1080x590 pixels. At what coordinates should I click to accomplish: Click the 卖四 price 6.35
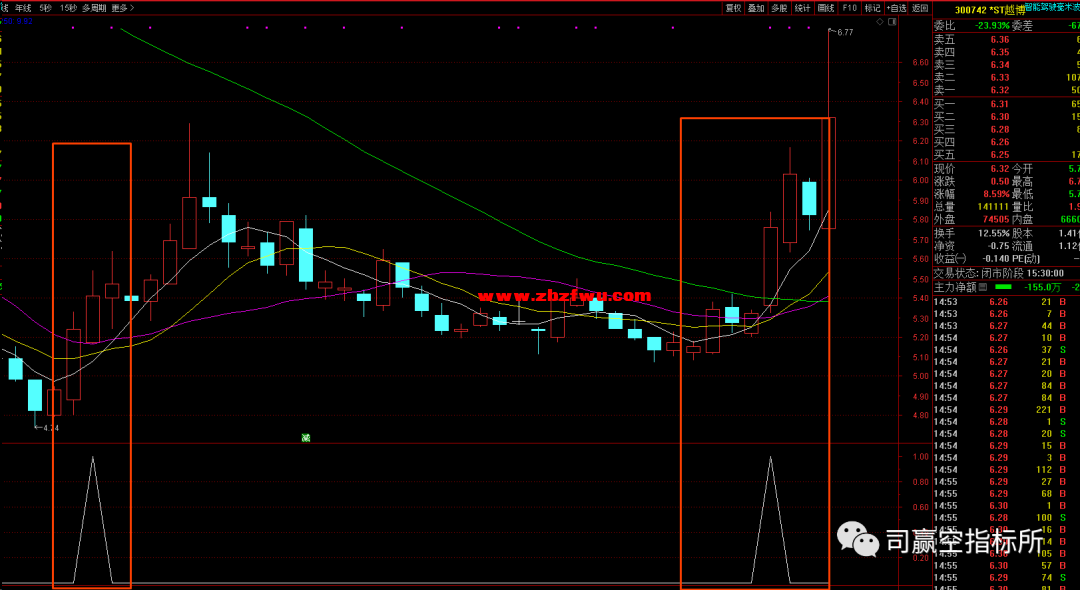999,52
